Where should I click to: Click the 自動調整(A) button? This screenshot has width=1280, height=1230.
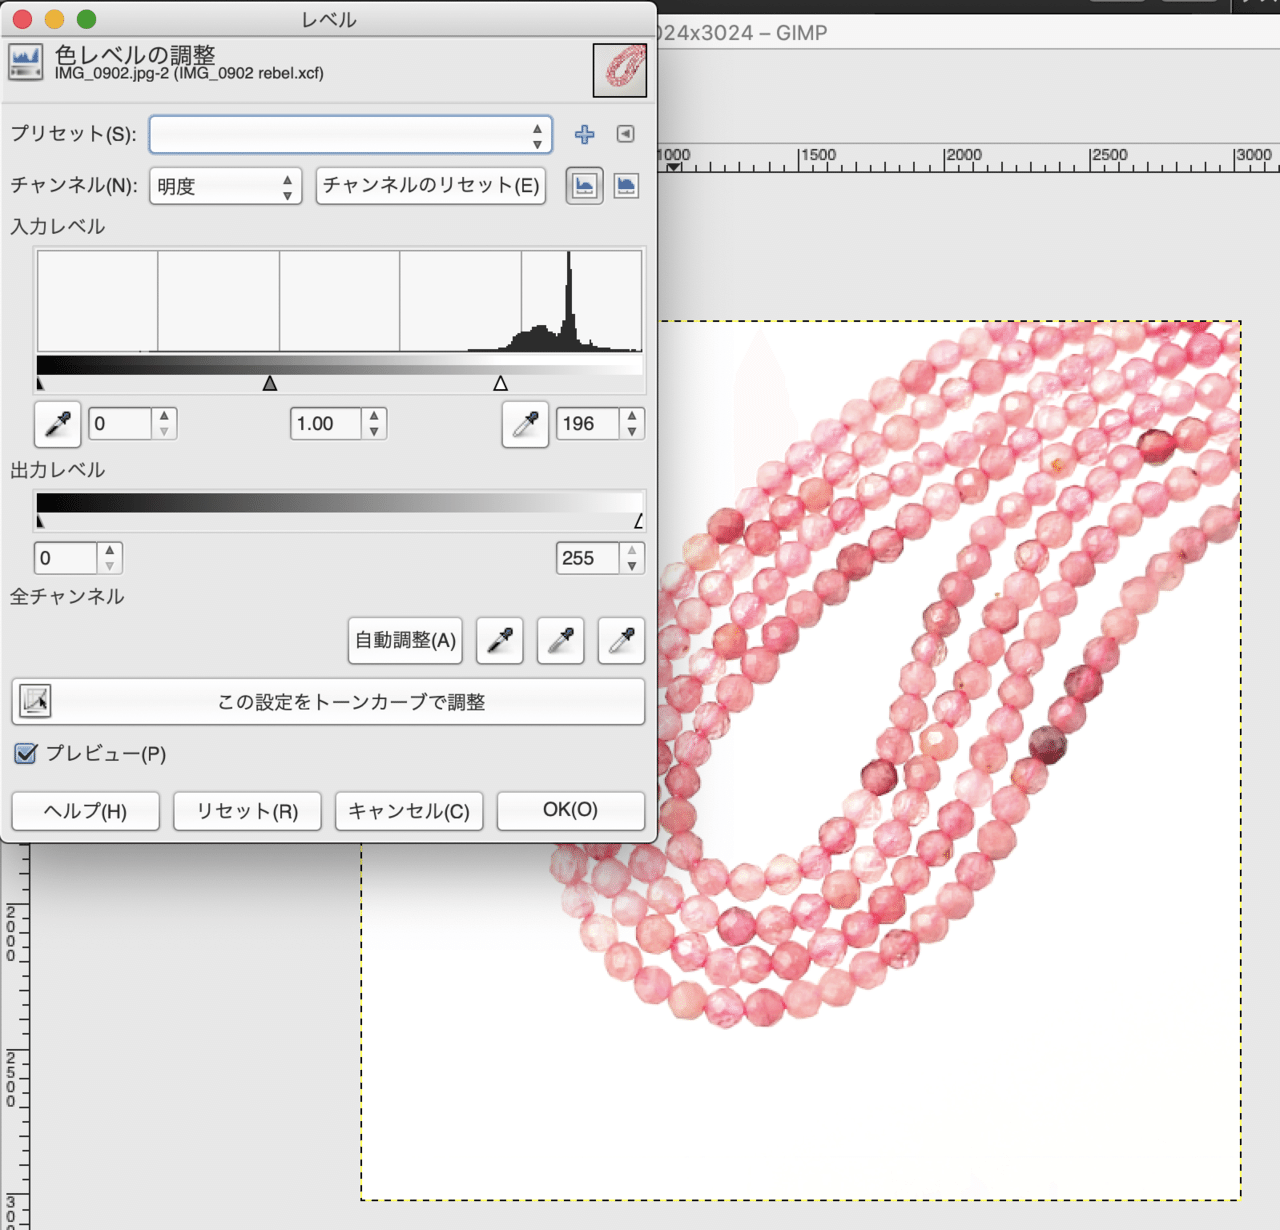[406, 640]
